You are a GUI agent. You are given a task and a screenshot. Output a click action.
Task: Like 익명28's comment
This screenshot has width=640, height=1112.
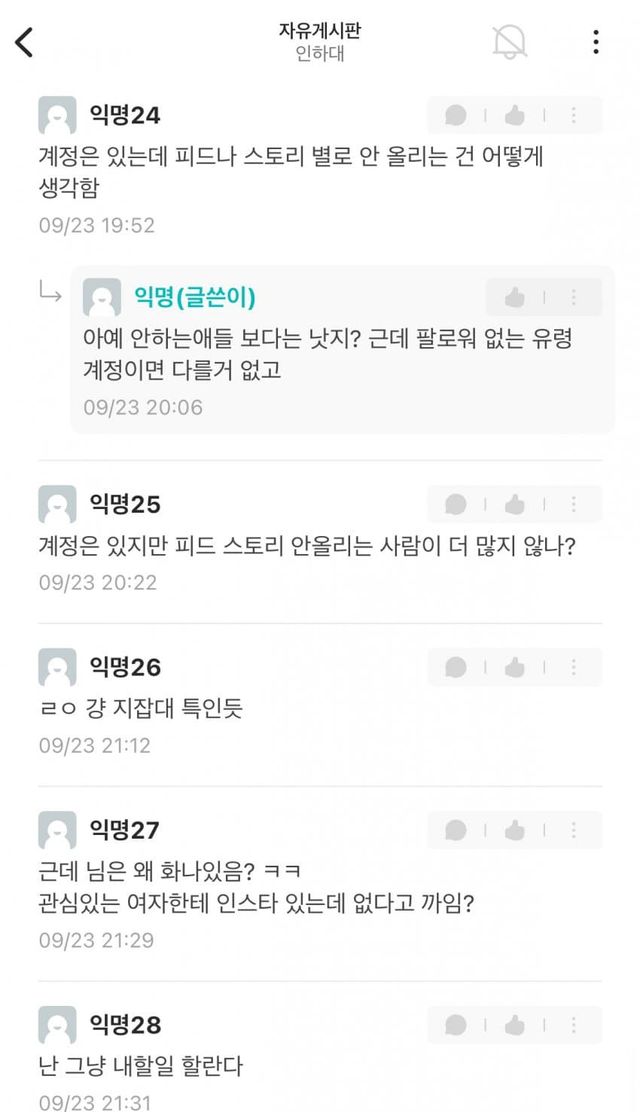point(515,1025)
